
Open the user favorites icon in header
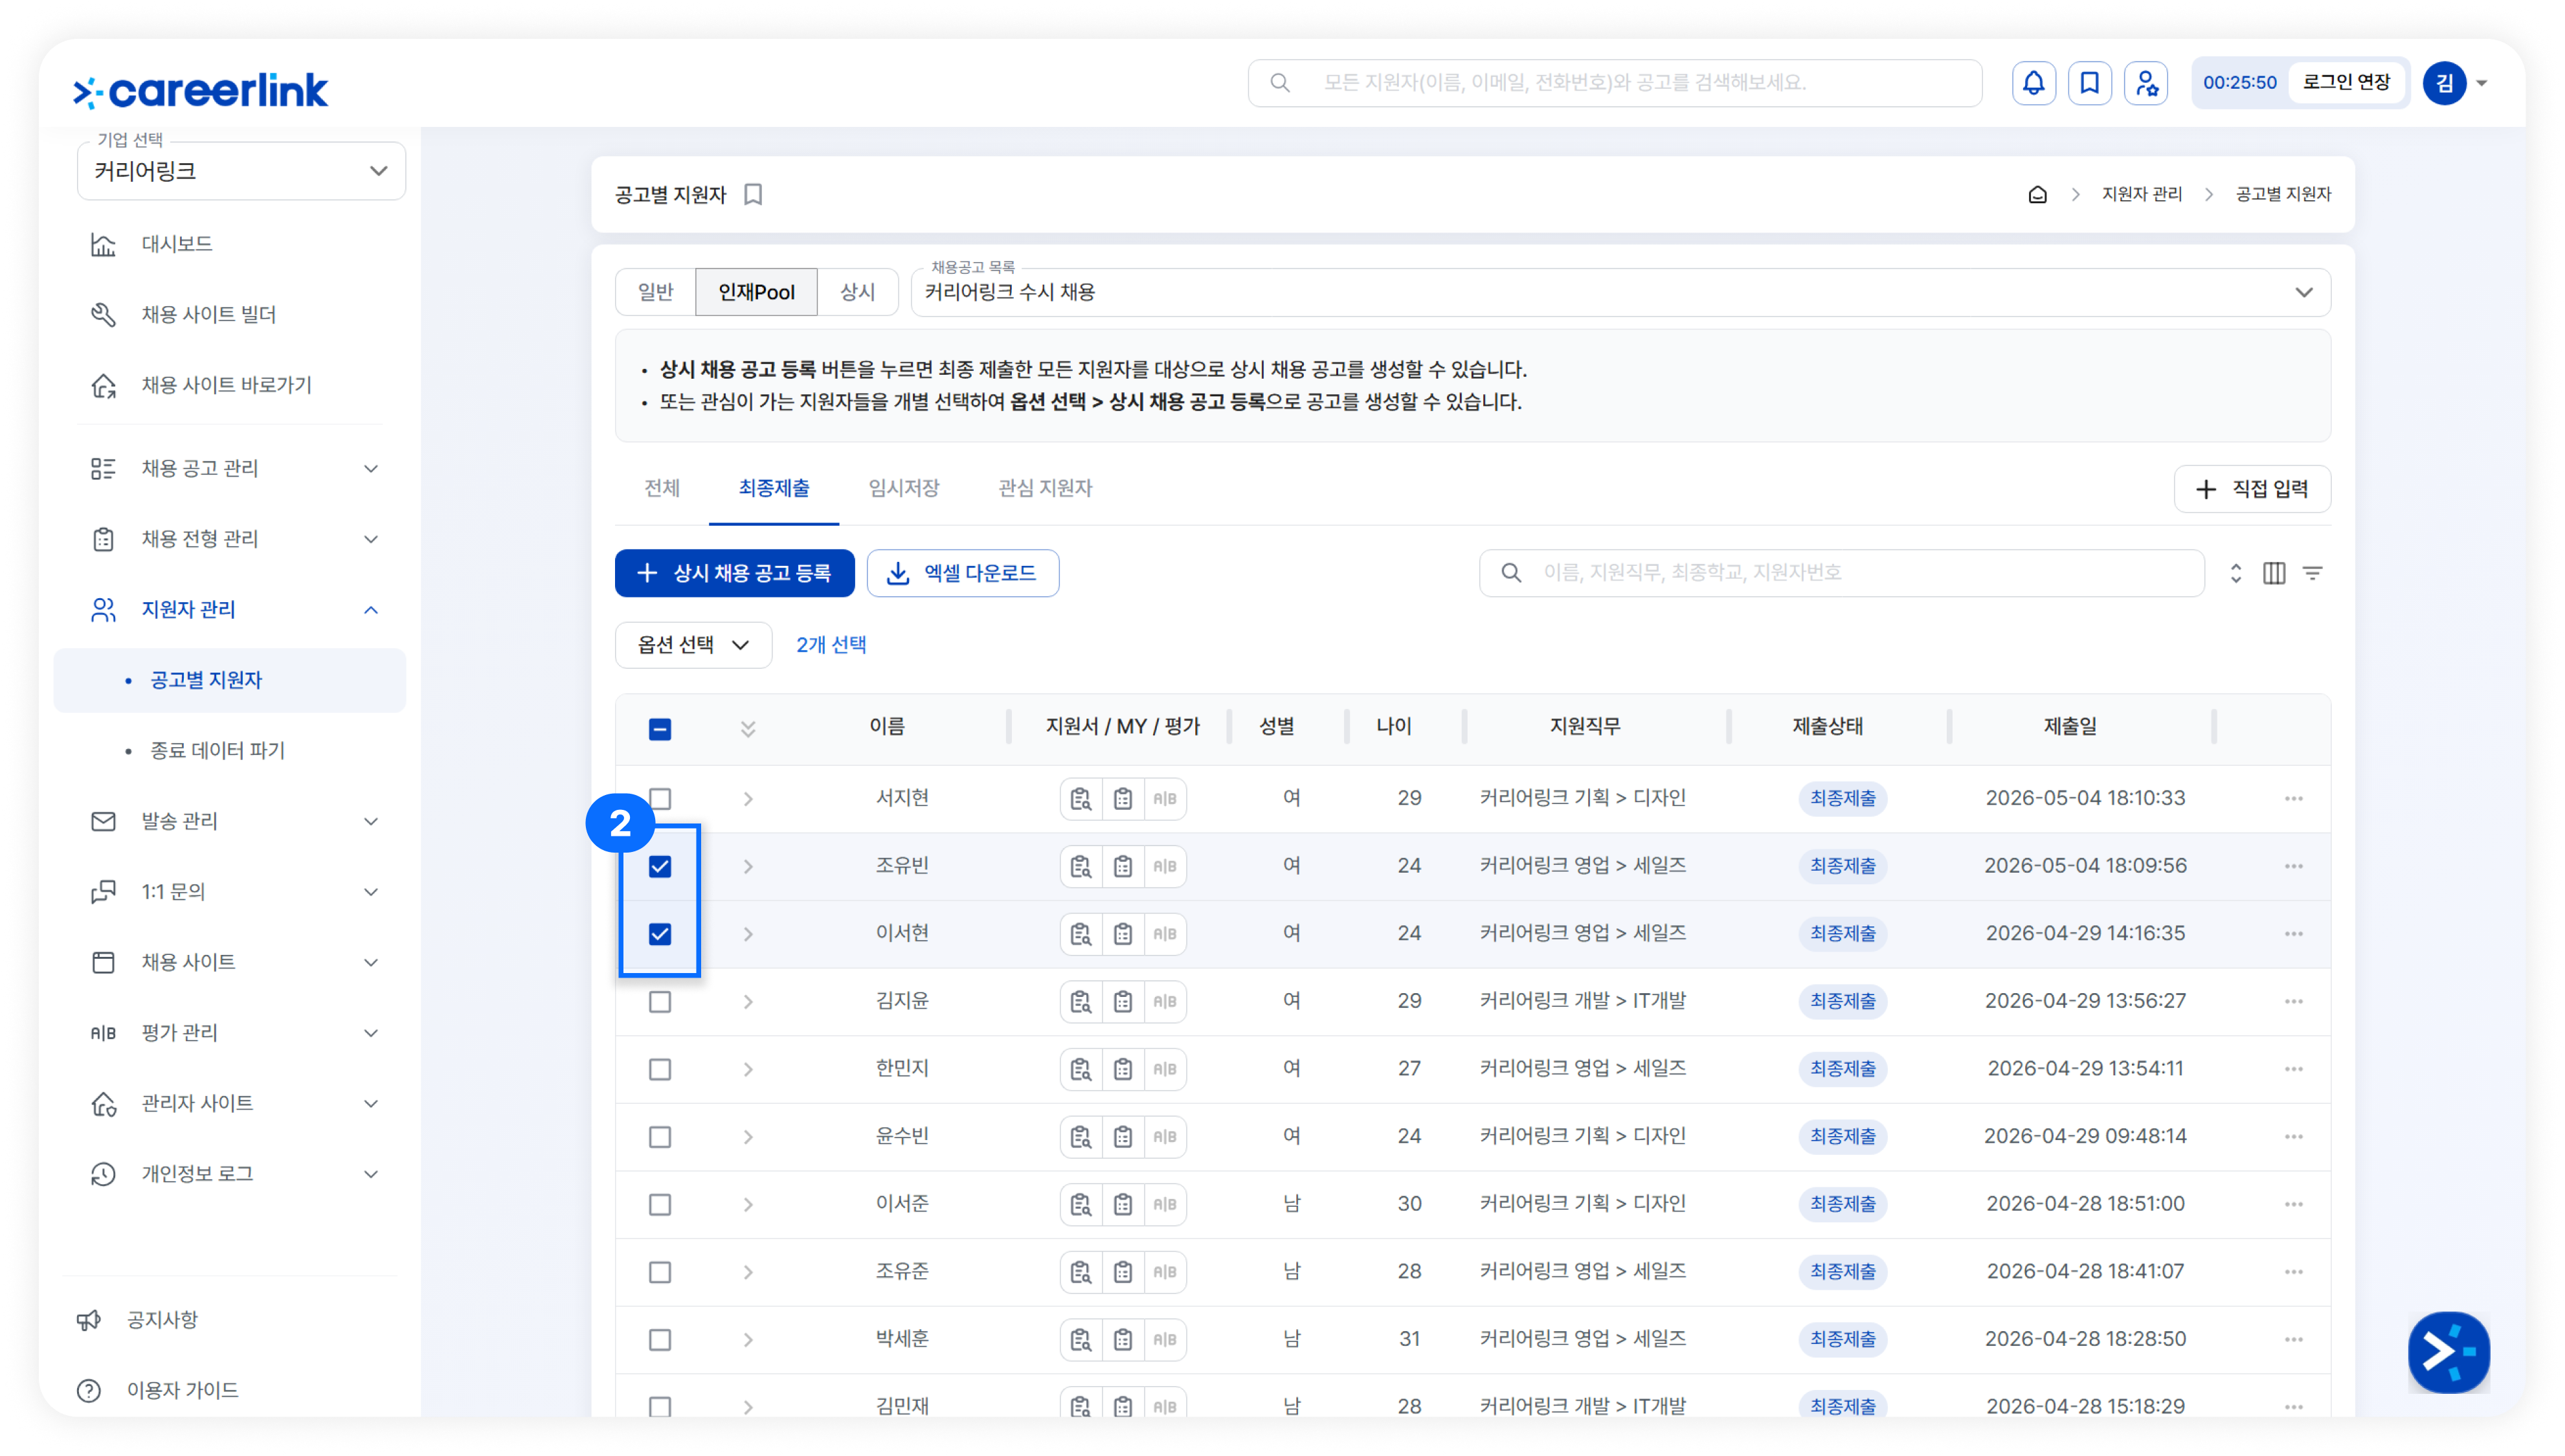tap(2146, 83)
